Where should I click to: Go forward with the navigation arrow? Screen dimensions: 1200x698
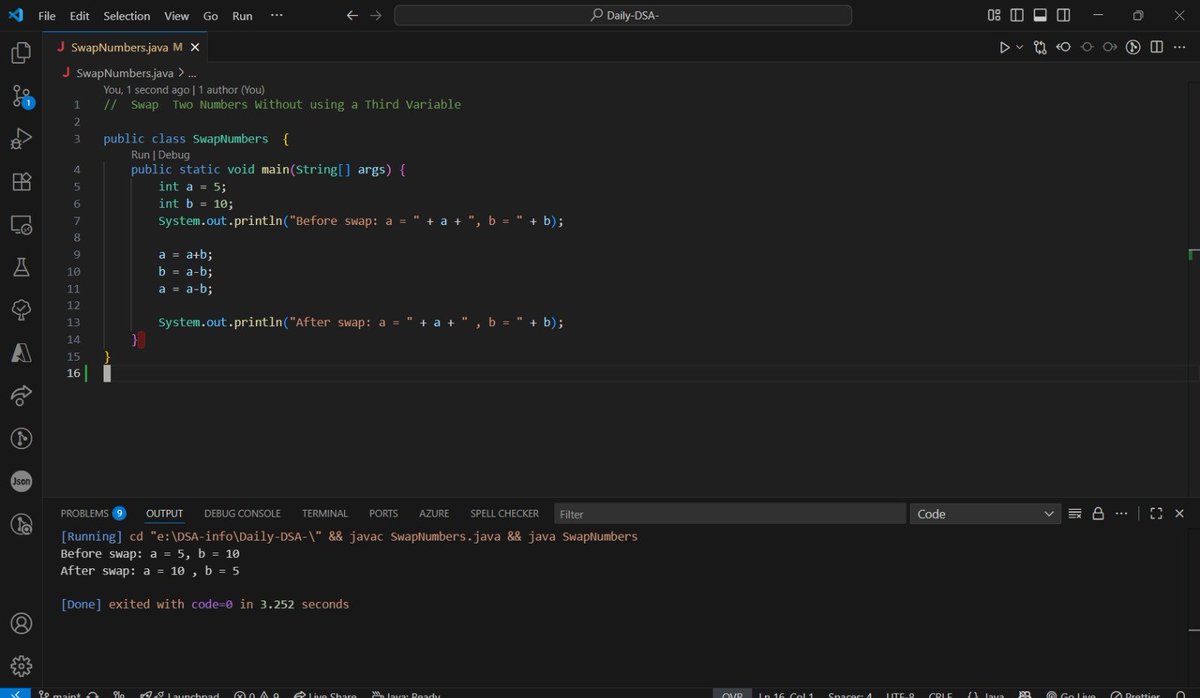click(375, 16)
